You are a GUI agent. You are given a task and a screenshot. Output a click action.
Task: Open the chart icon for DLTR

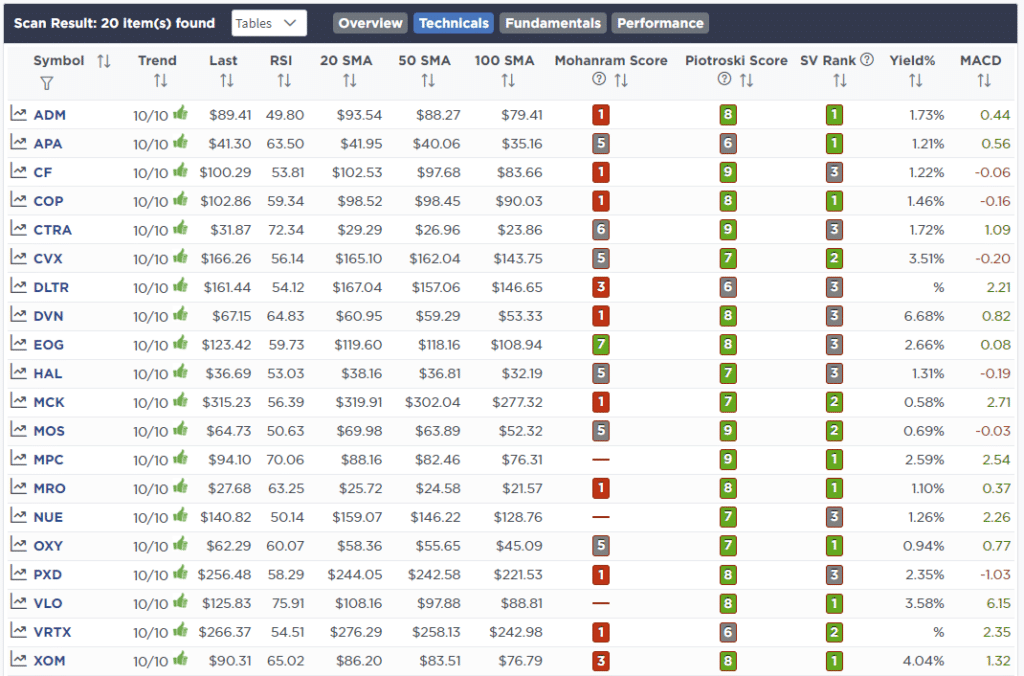18,287
